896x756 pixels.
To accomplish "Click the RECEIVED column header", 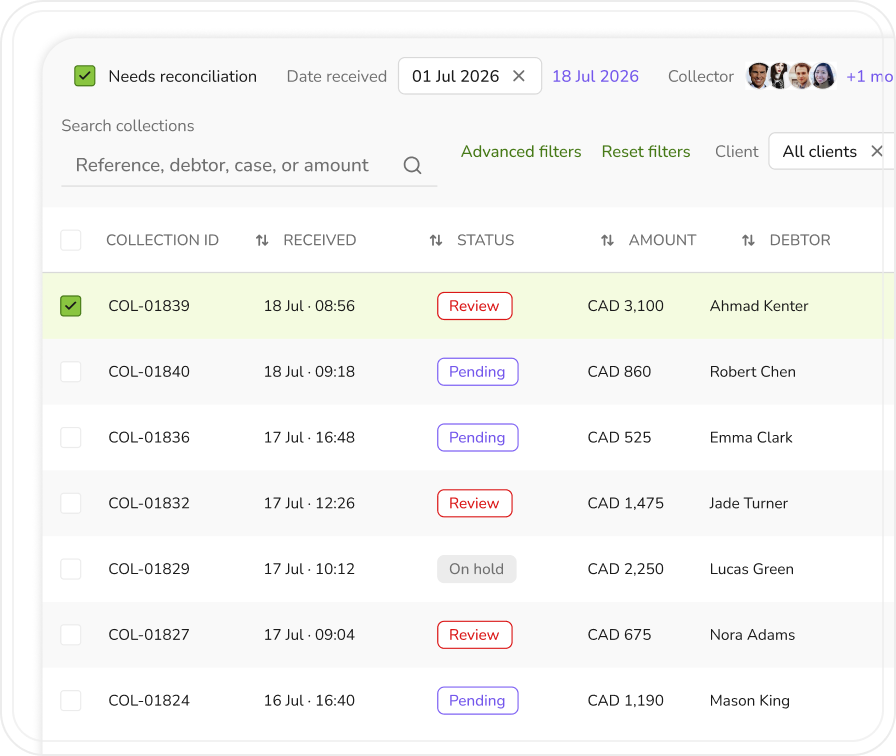I will (x=319, y=240).
